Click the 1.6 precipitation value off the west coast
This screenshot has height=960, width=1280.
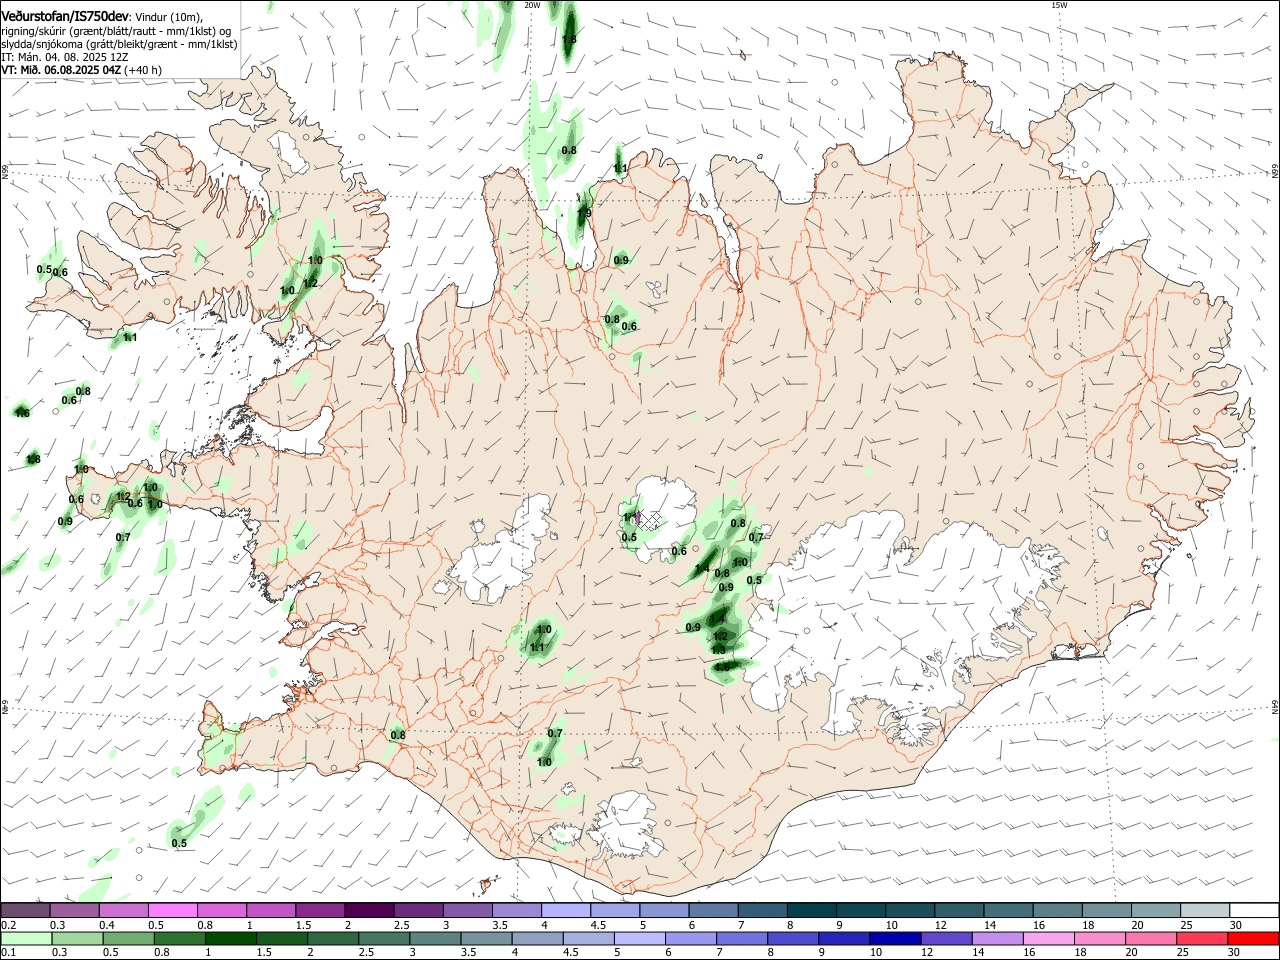point(22,413)
